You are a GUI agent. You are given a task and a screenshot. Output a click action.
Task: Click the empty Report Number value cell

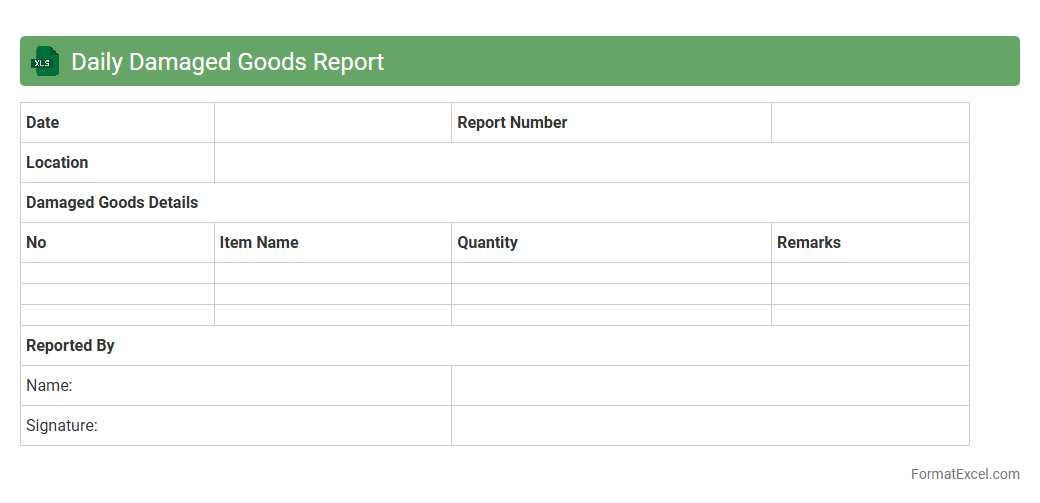pos(869,122)
